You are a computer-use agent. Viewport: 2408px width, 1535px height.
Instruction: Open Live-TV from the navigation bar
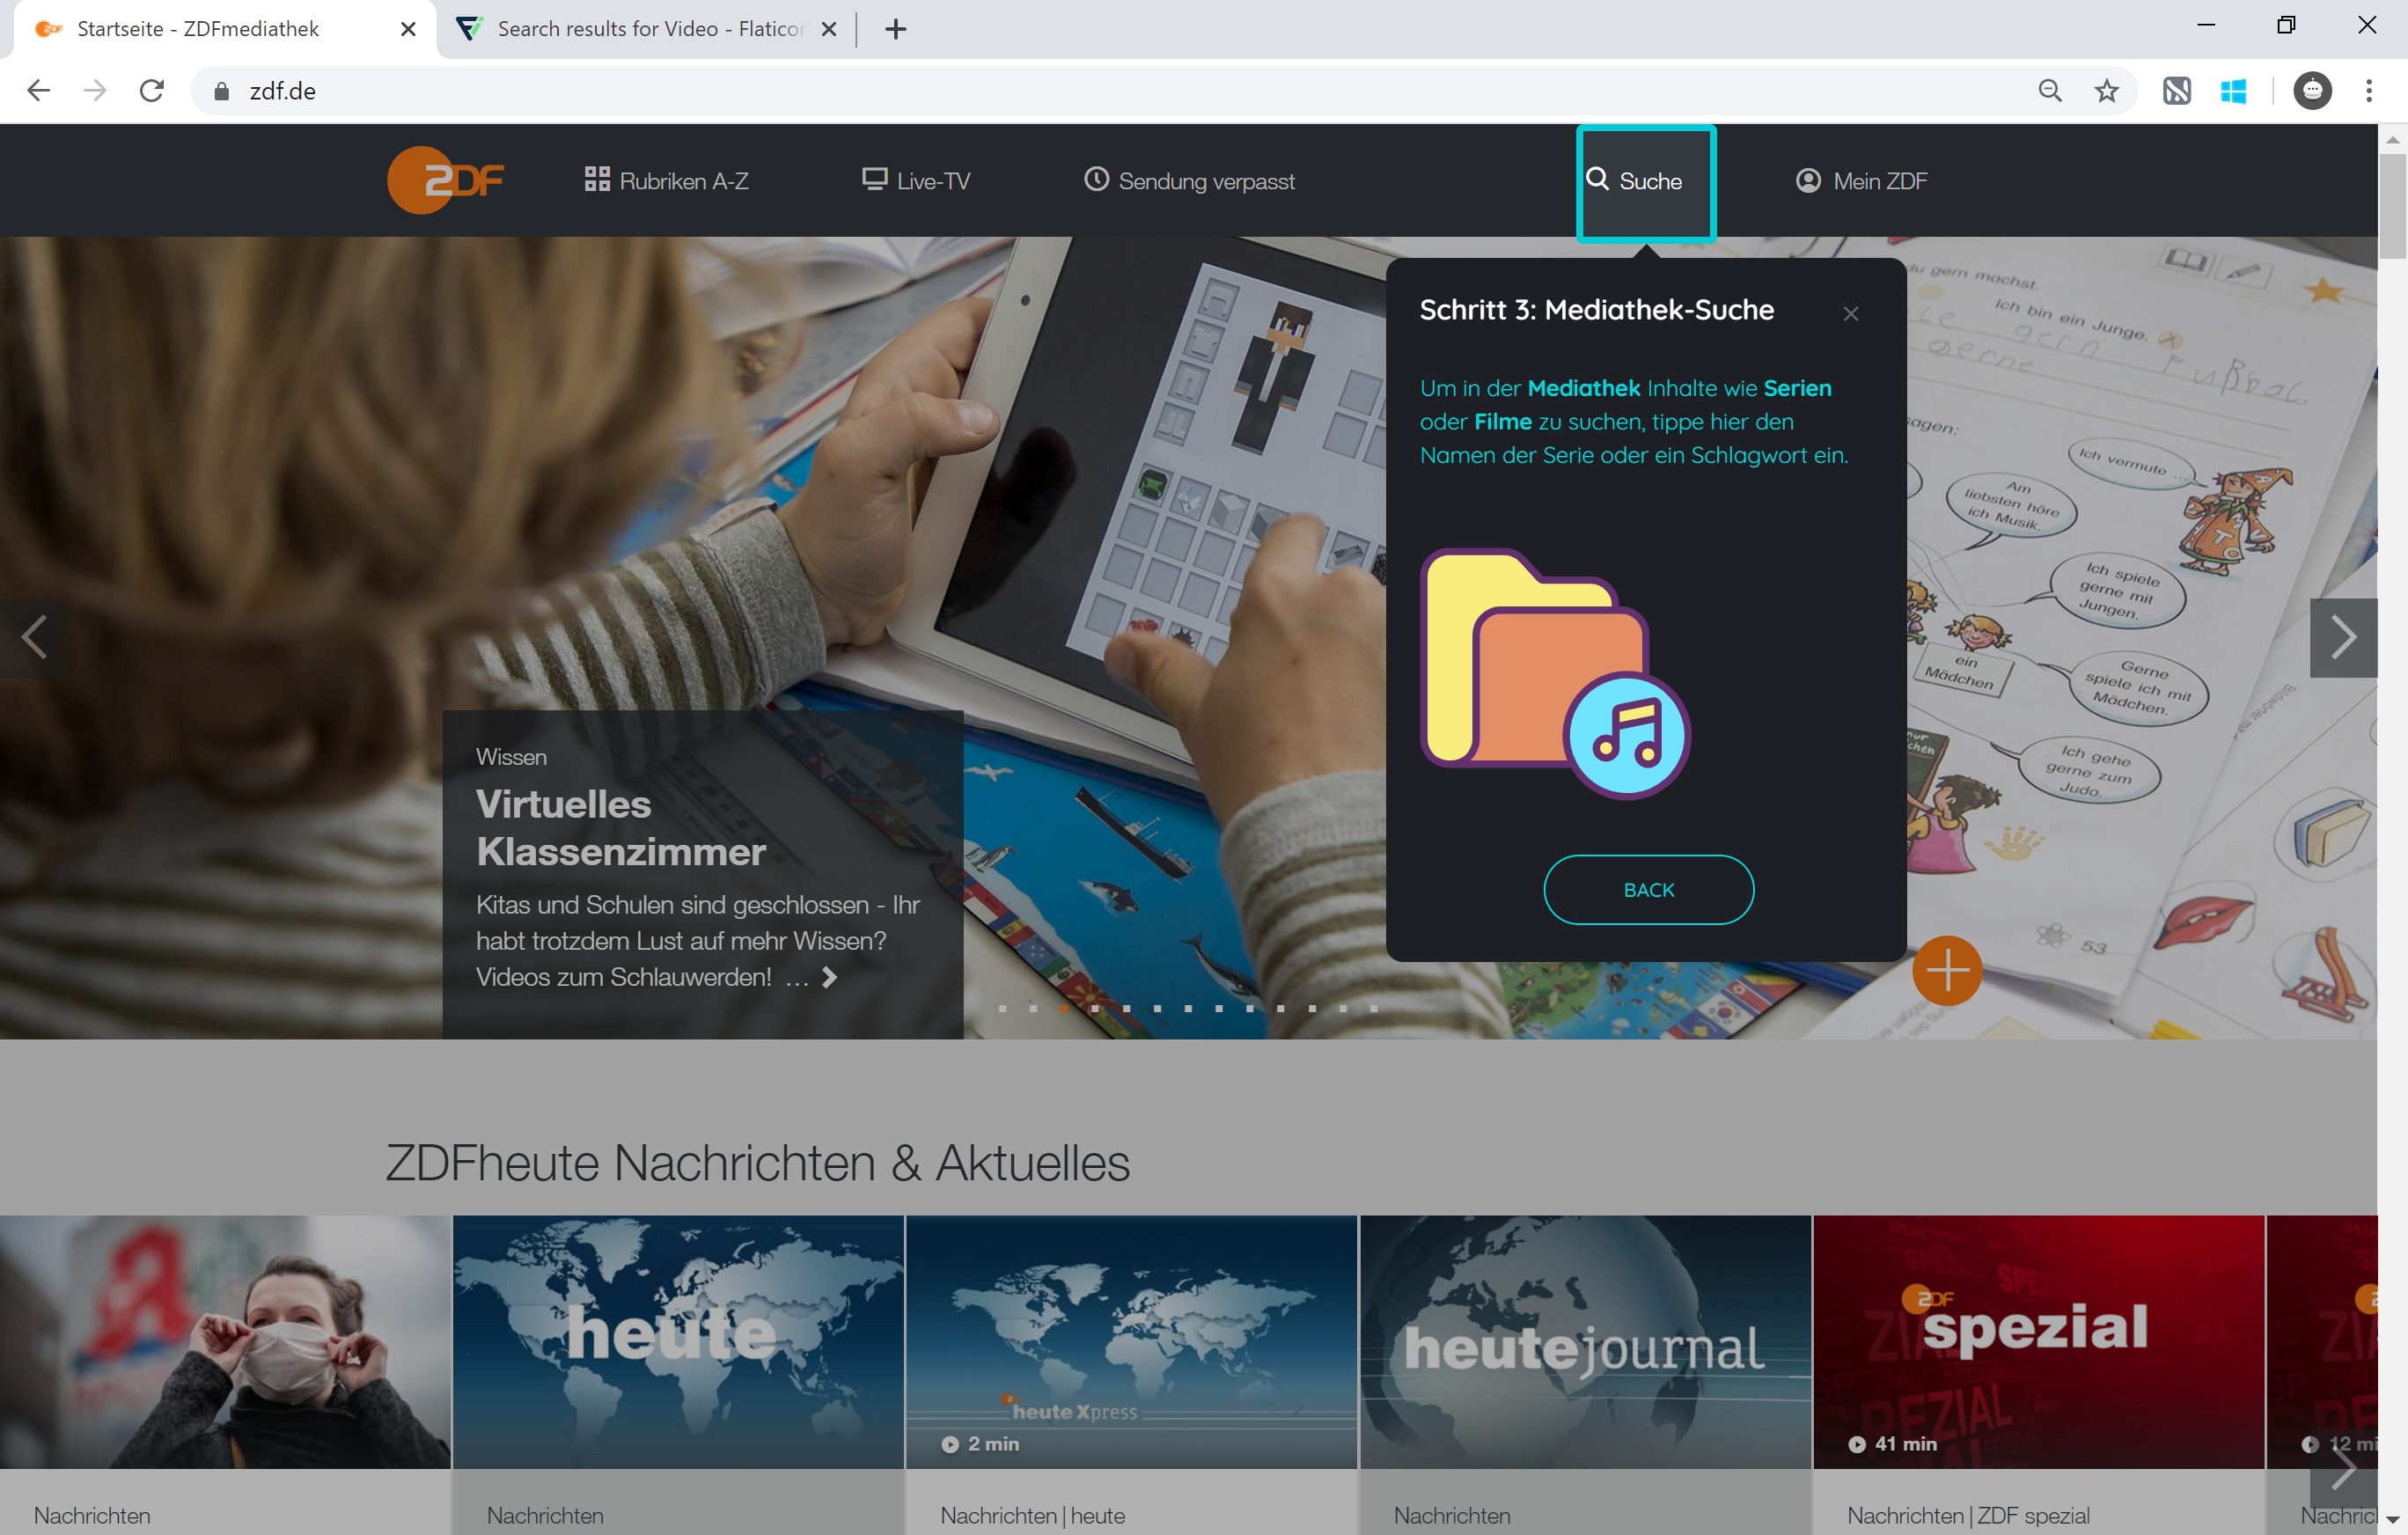pyautogui.click(x=916, y=181)
